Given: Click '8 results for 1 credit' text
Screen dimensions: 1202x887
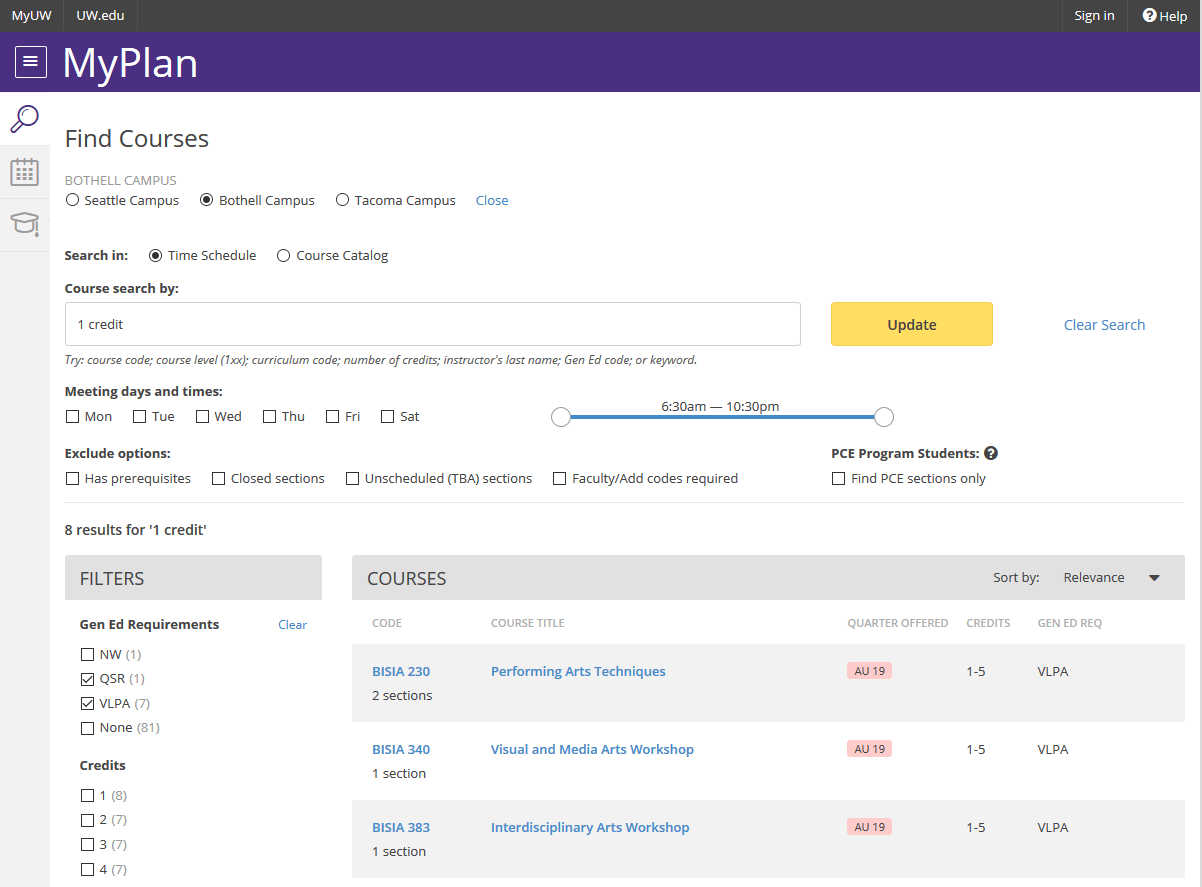Looking at the screenshot, I should pos(136,530).
